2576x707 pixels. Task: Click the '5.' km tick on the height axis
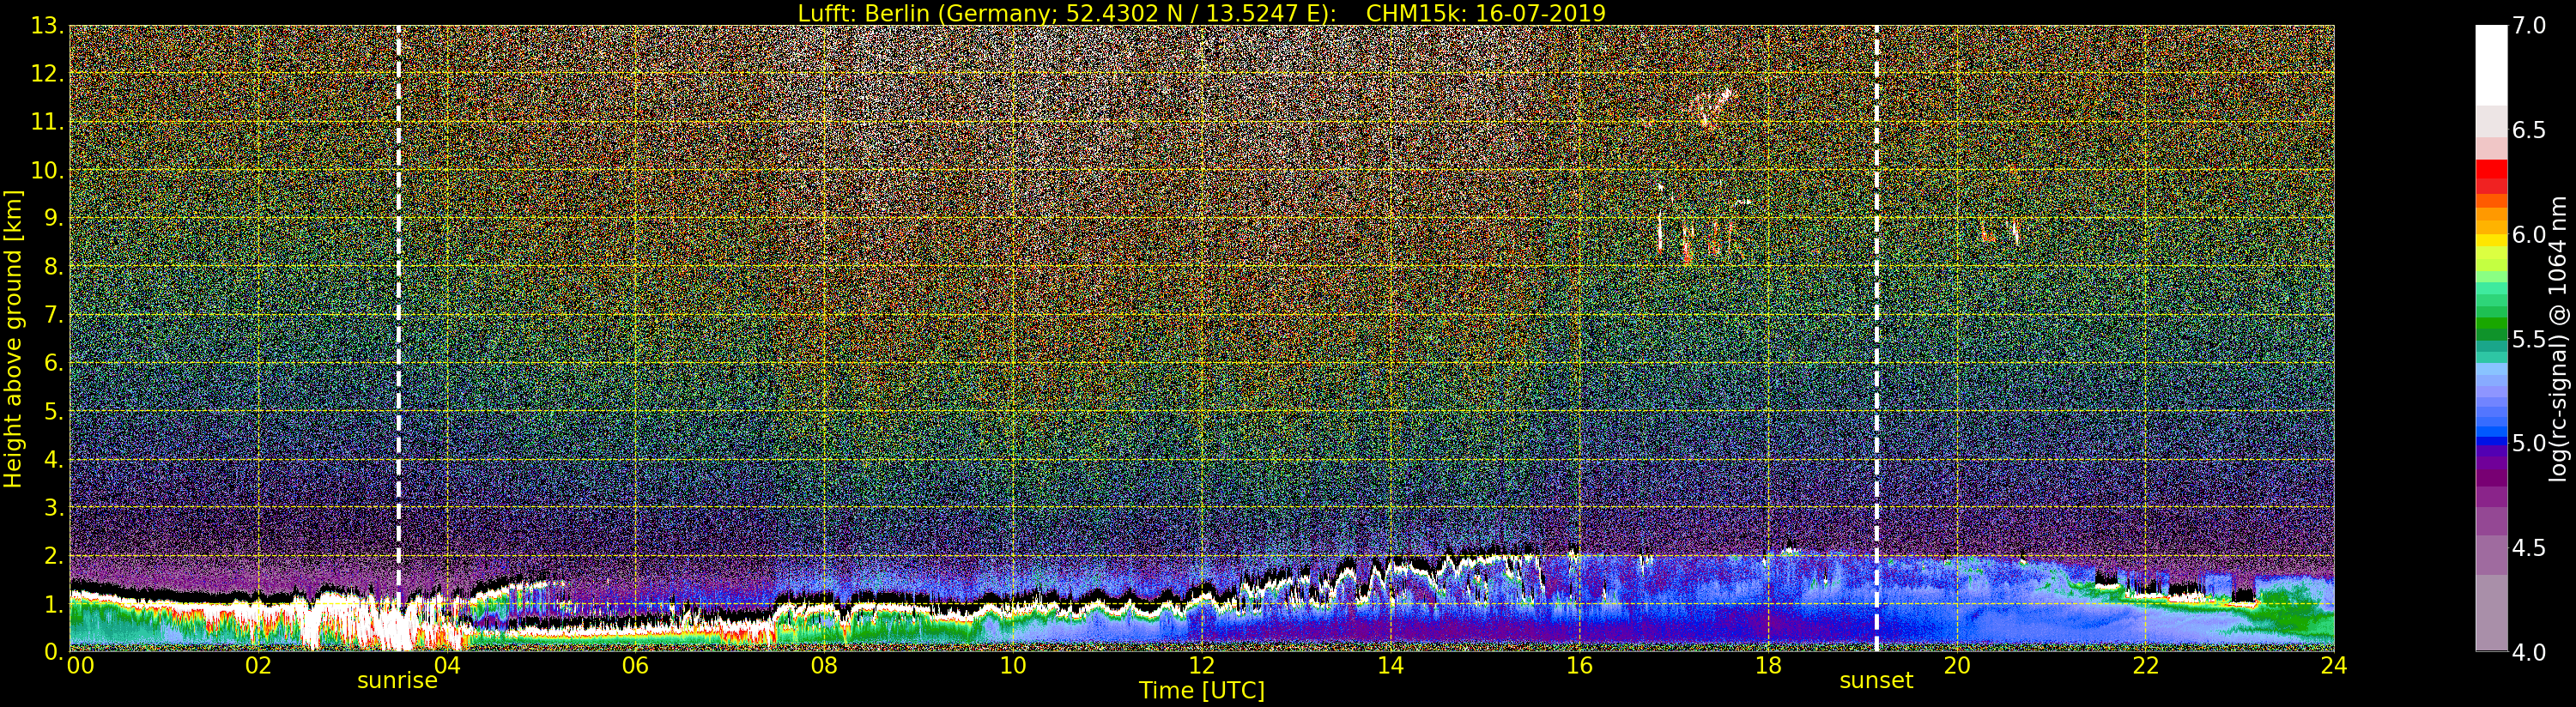pyautogui.click(x=54, y=411)
